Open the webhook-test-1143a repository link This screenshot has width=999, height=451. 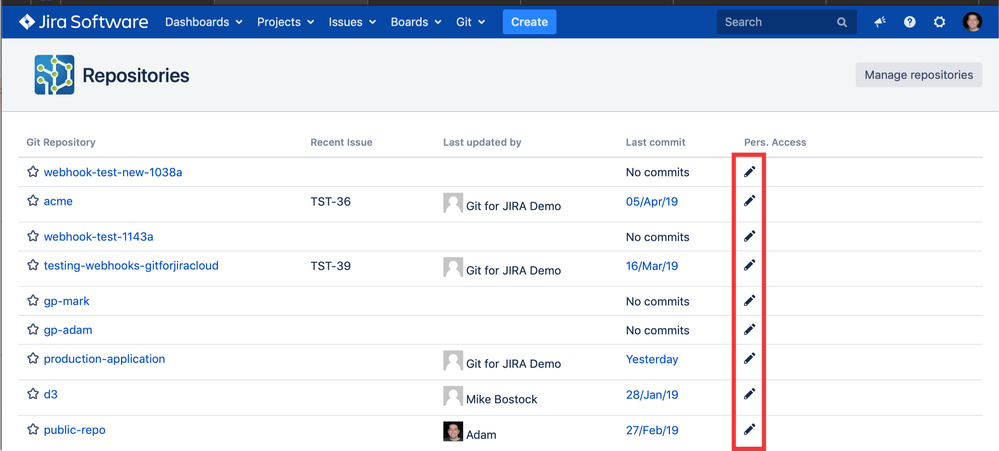click(99, 237)
